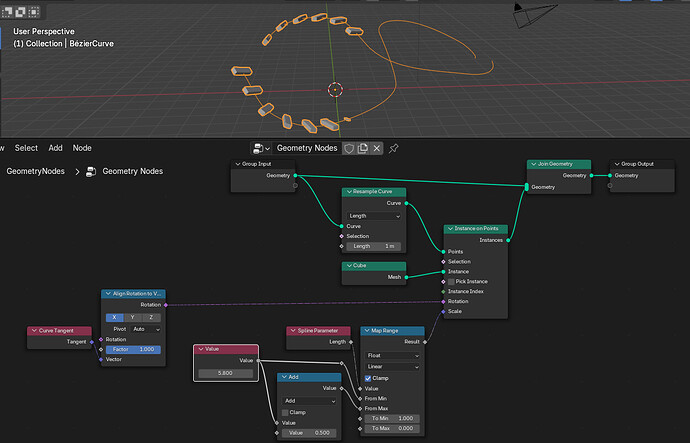
Task: Click the Geometry Nodes name field
Action: tap(307, 148)
